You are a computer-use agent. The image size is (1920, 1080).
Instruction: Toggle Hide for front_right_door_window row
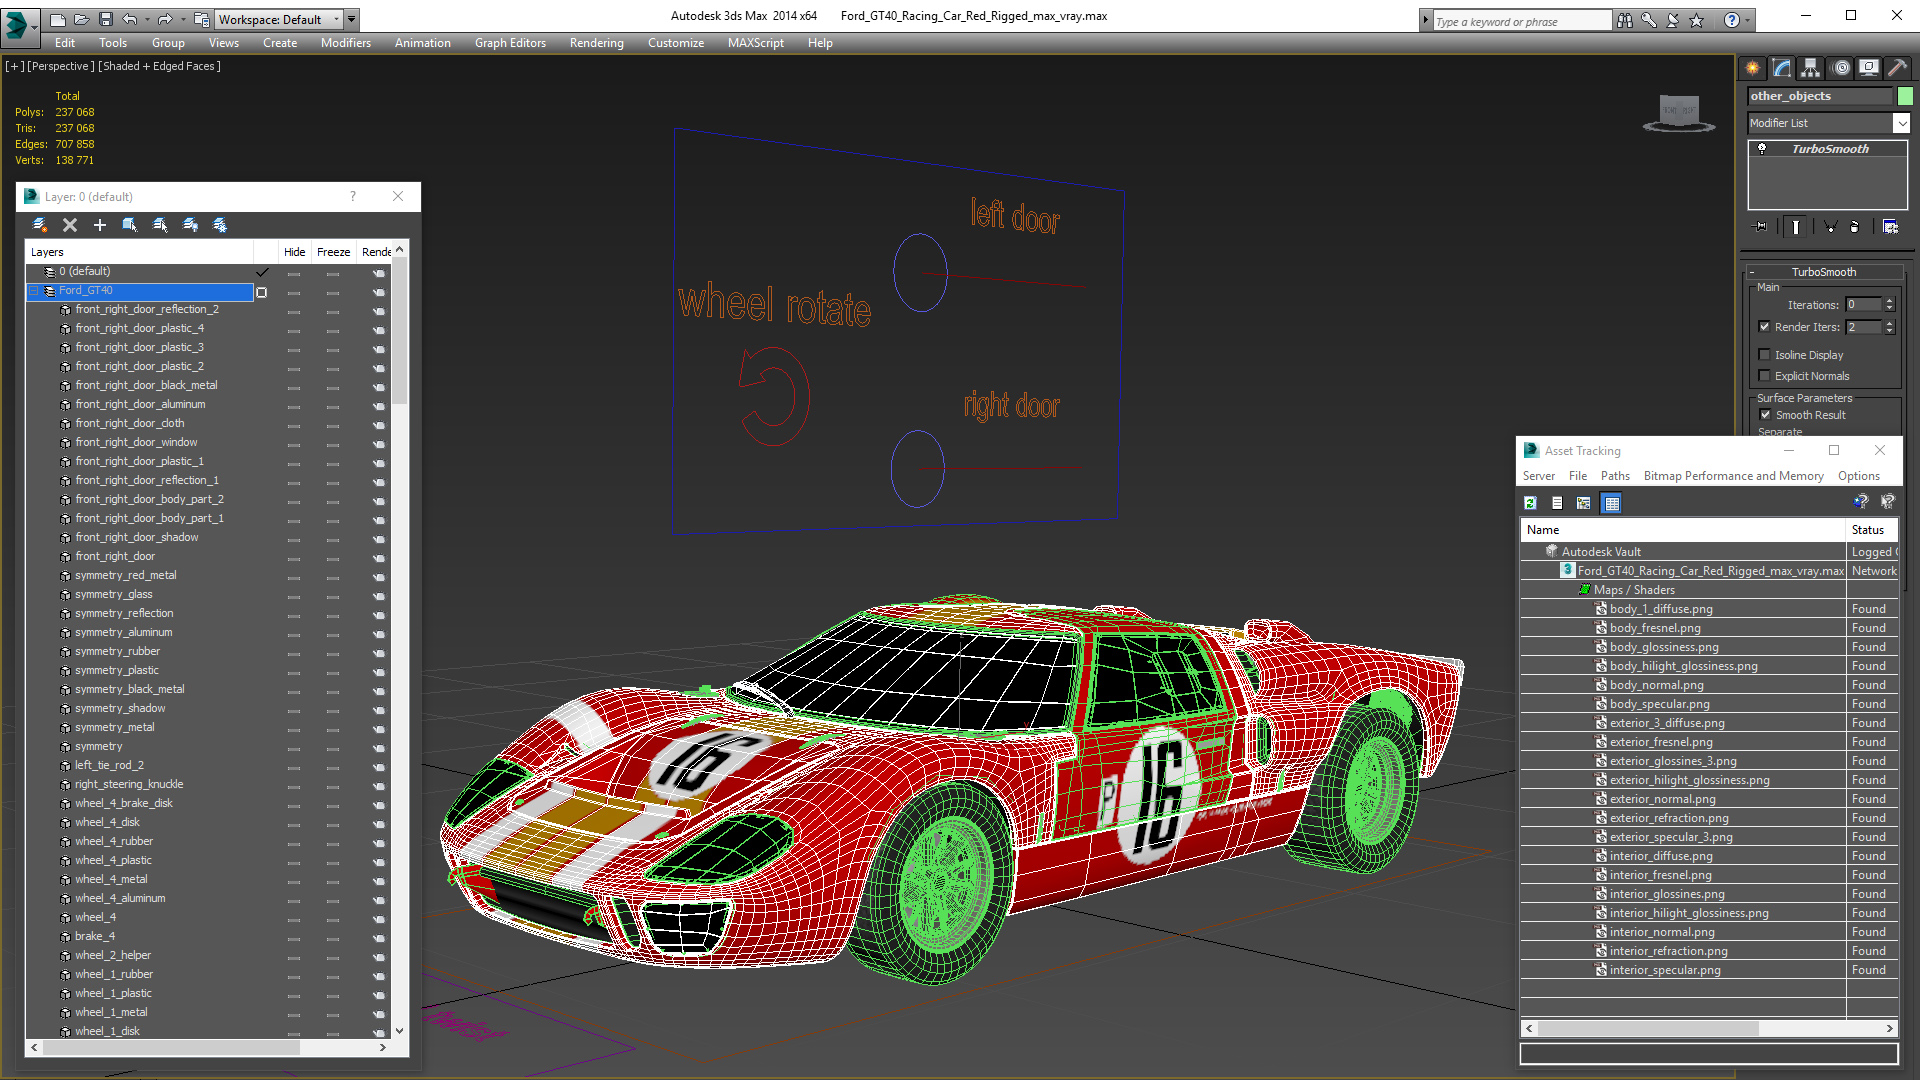(x=294, y=443)
